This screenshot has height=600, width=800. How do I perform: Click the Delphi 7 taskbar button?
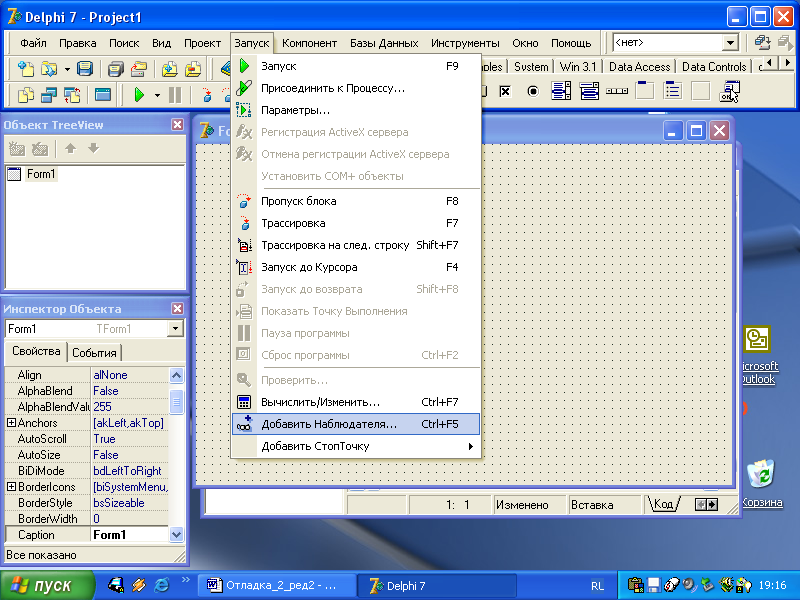click(437, 585)
